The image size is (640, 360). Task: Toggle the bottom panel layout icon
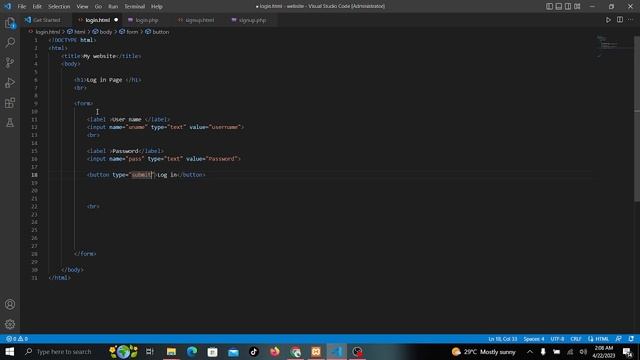click(559, 6)
